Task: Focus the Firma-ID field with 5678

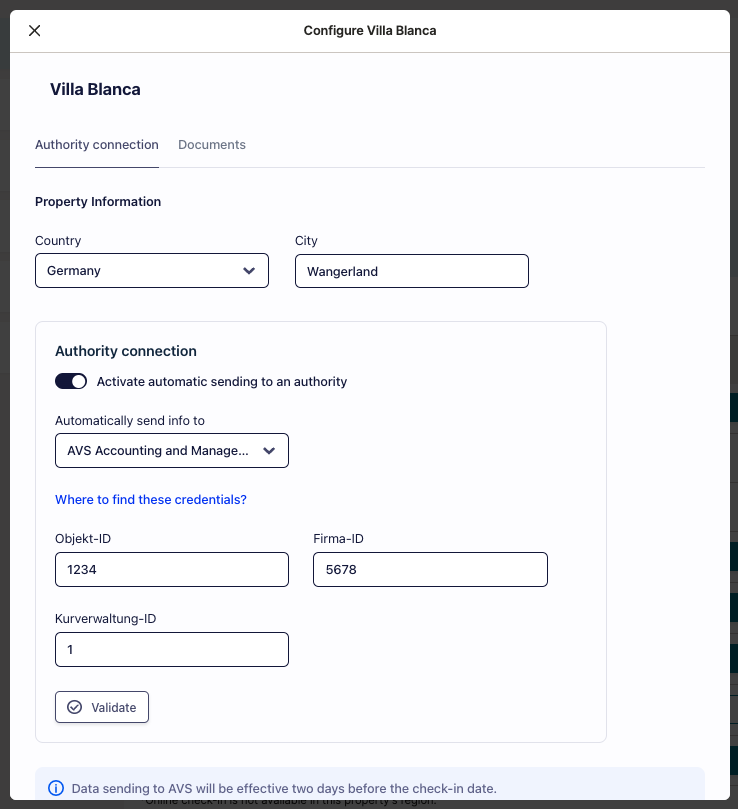Action: [430, 570]
